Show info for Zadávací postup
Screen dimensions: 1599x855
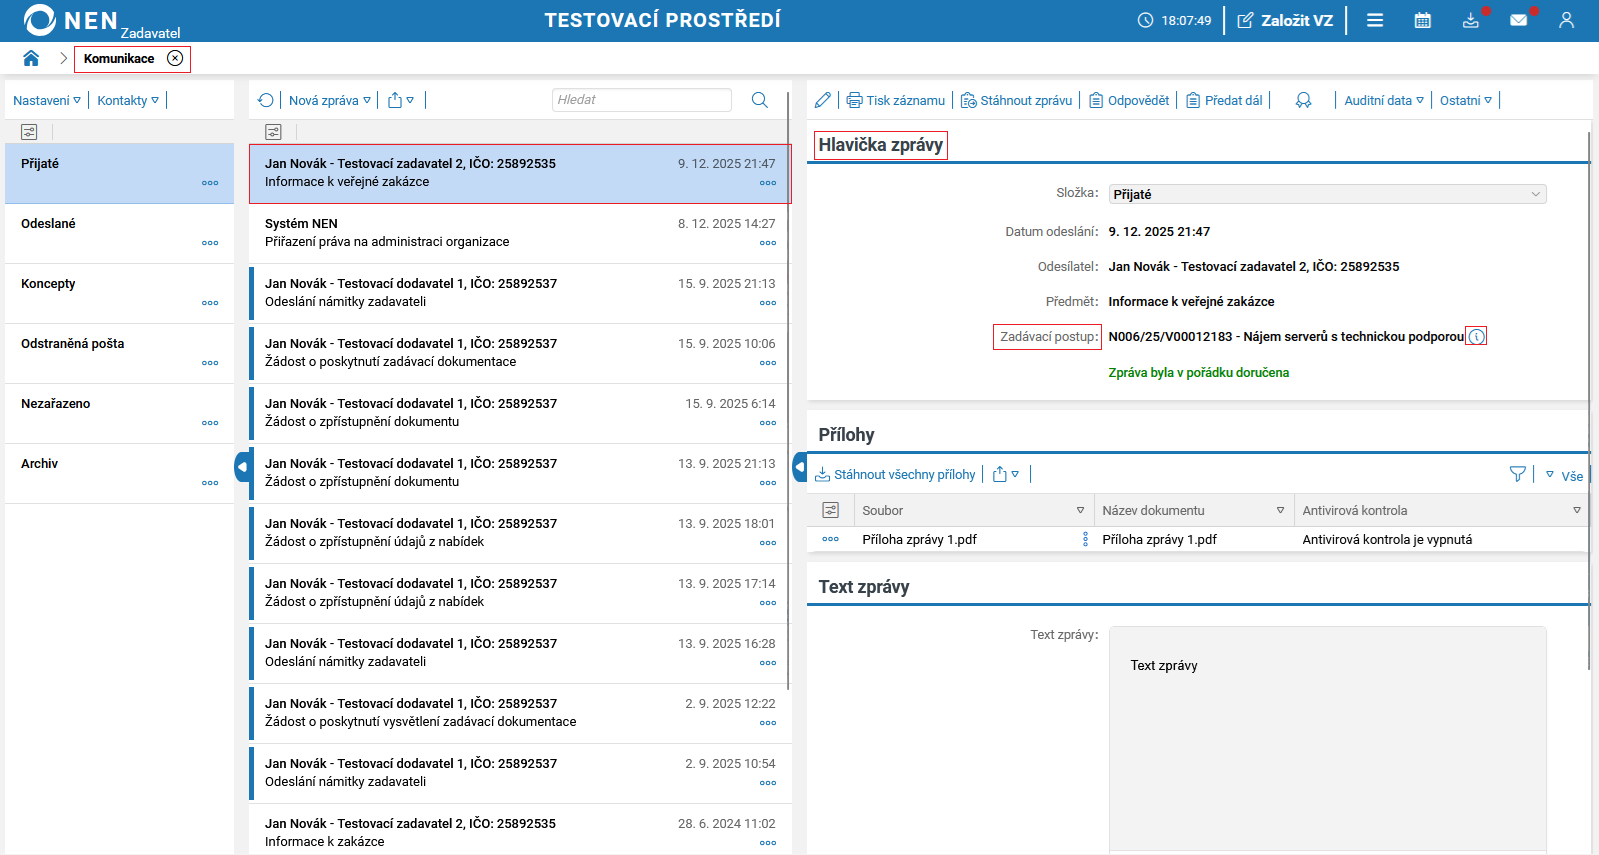point(1476,337)
